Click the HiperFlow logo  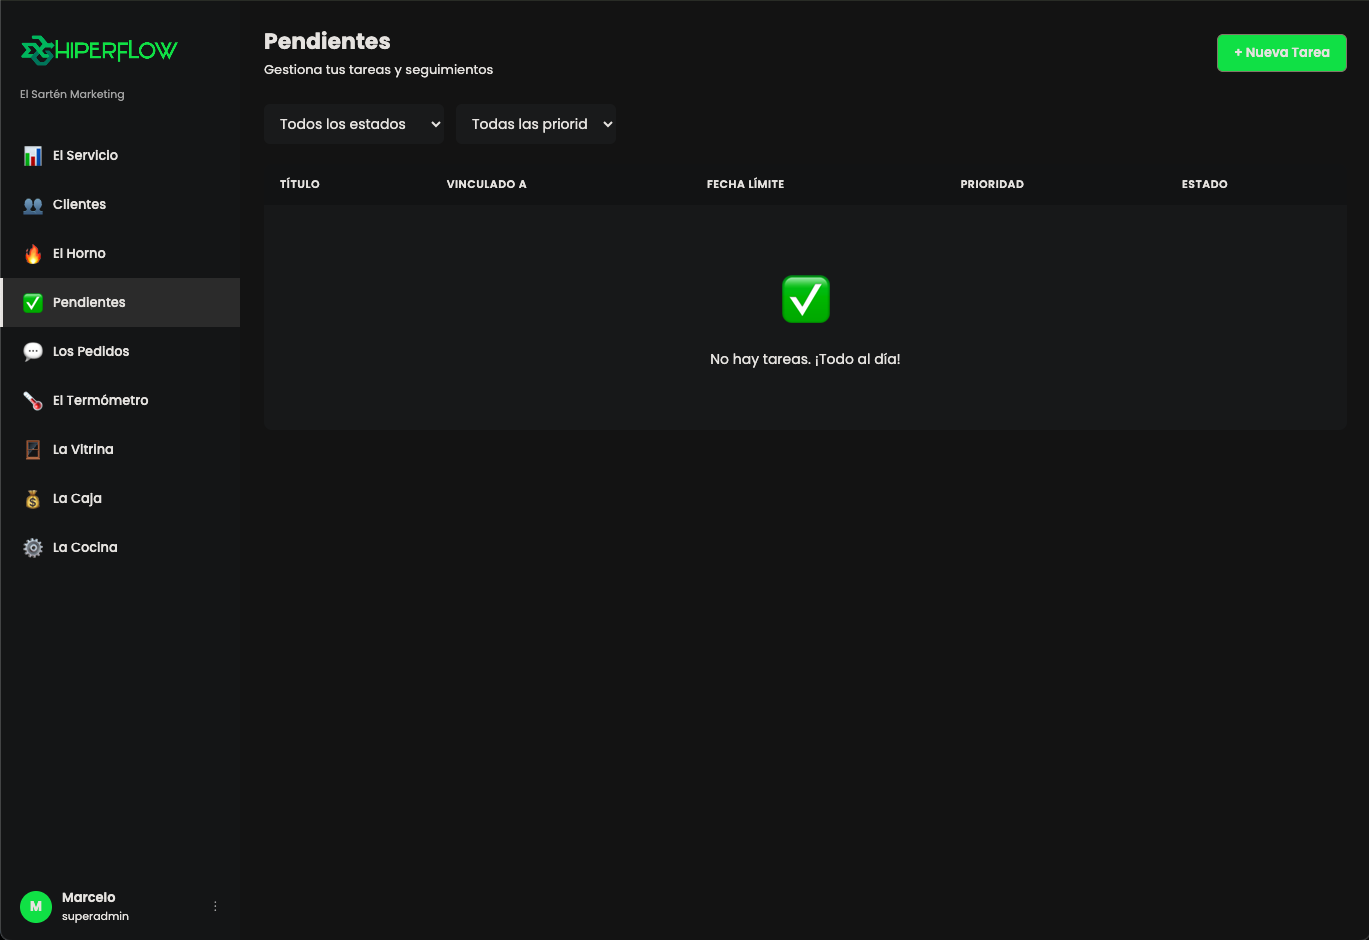click(99, 50)
